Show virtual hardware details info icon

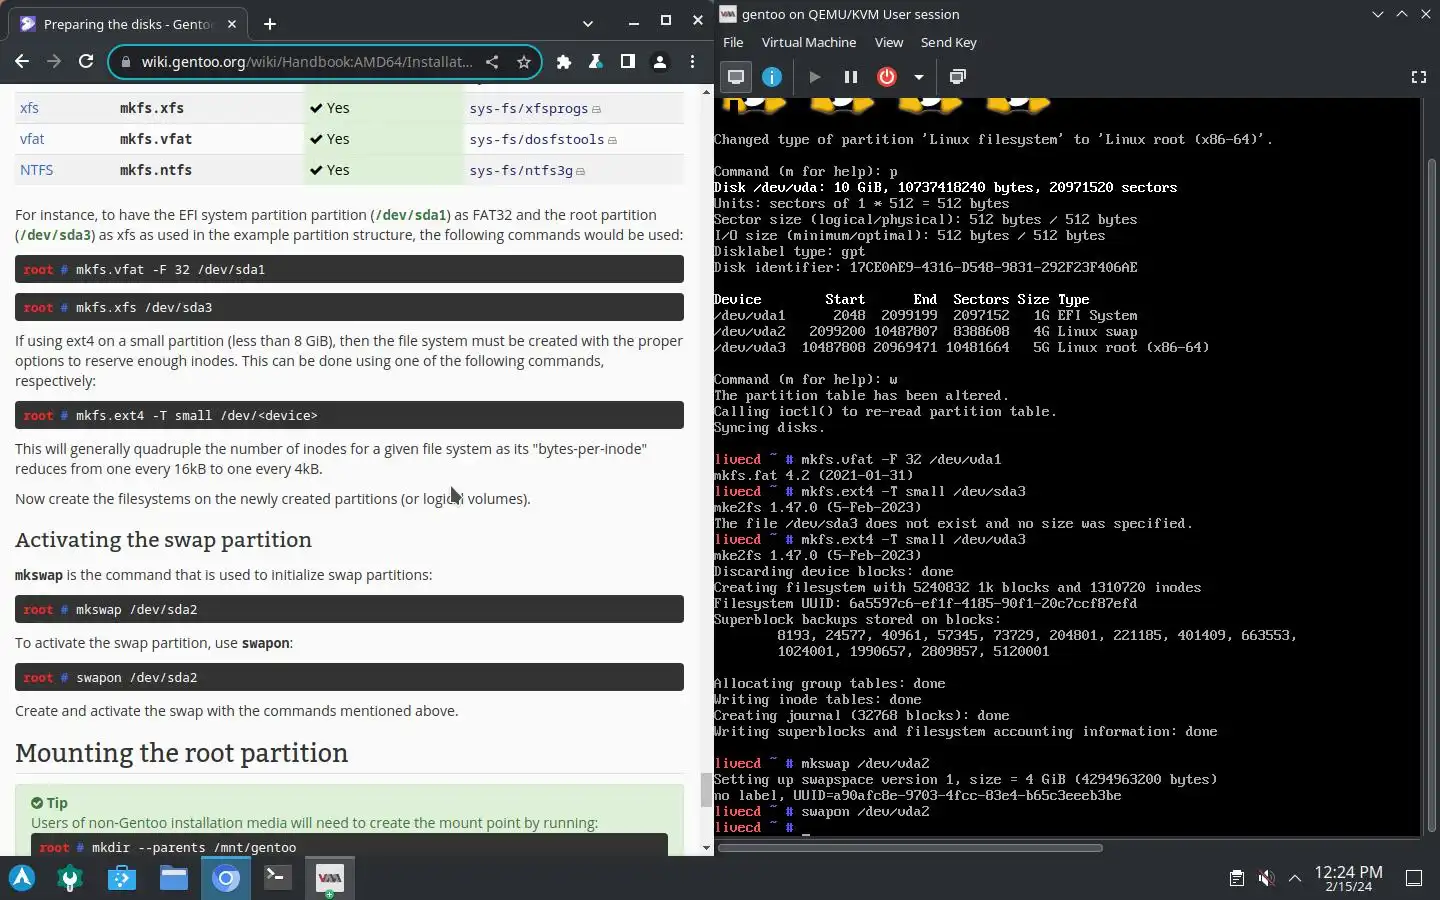tap(772, 77)
